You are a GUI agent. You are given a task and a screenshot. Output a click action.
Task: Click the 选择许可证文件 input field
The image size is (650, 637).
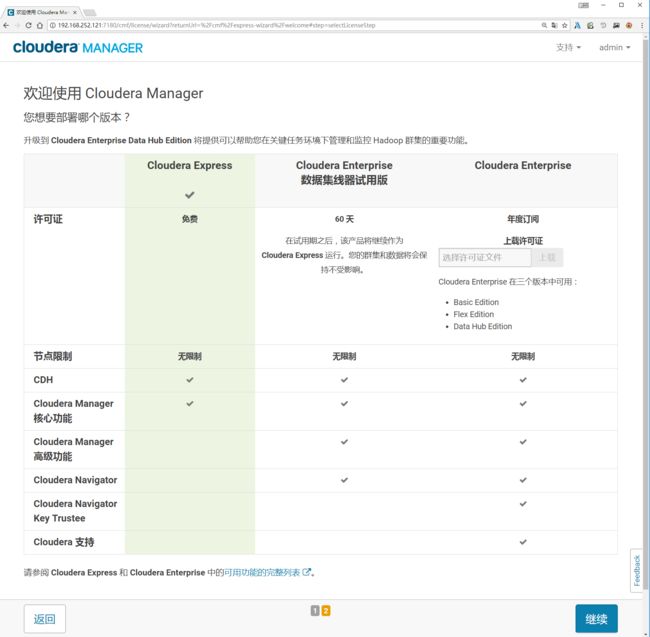point(485,257)
